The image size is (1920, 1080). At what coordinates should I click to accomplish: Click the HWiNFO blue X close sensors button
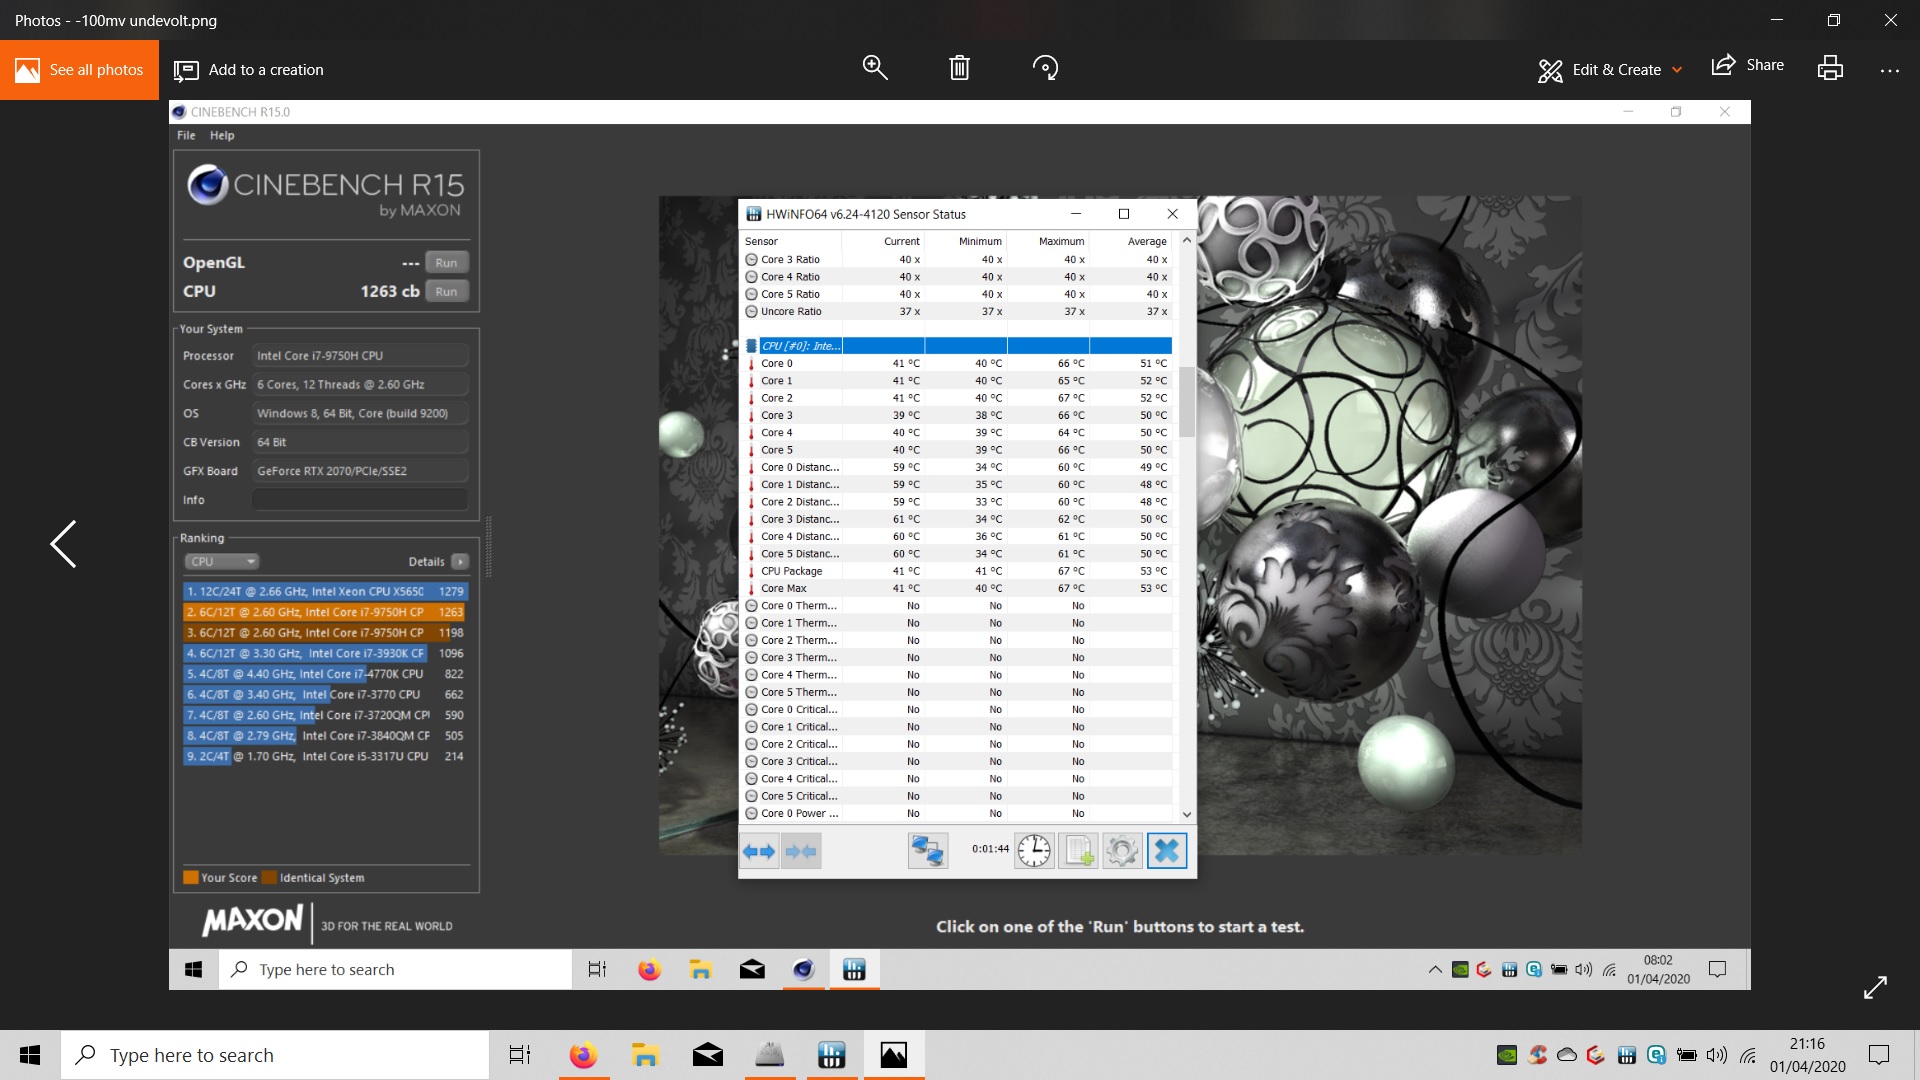pyautogui.click(x=1166, y=851)
